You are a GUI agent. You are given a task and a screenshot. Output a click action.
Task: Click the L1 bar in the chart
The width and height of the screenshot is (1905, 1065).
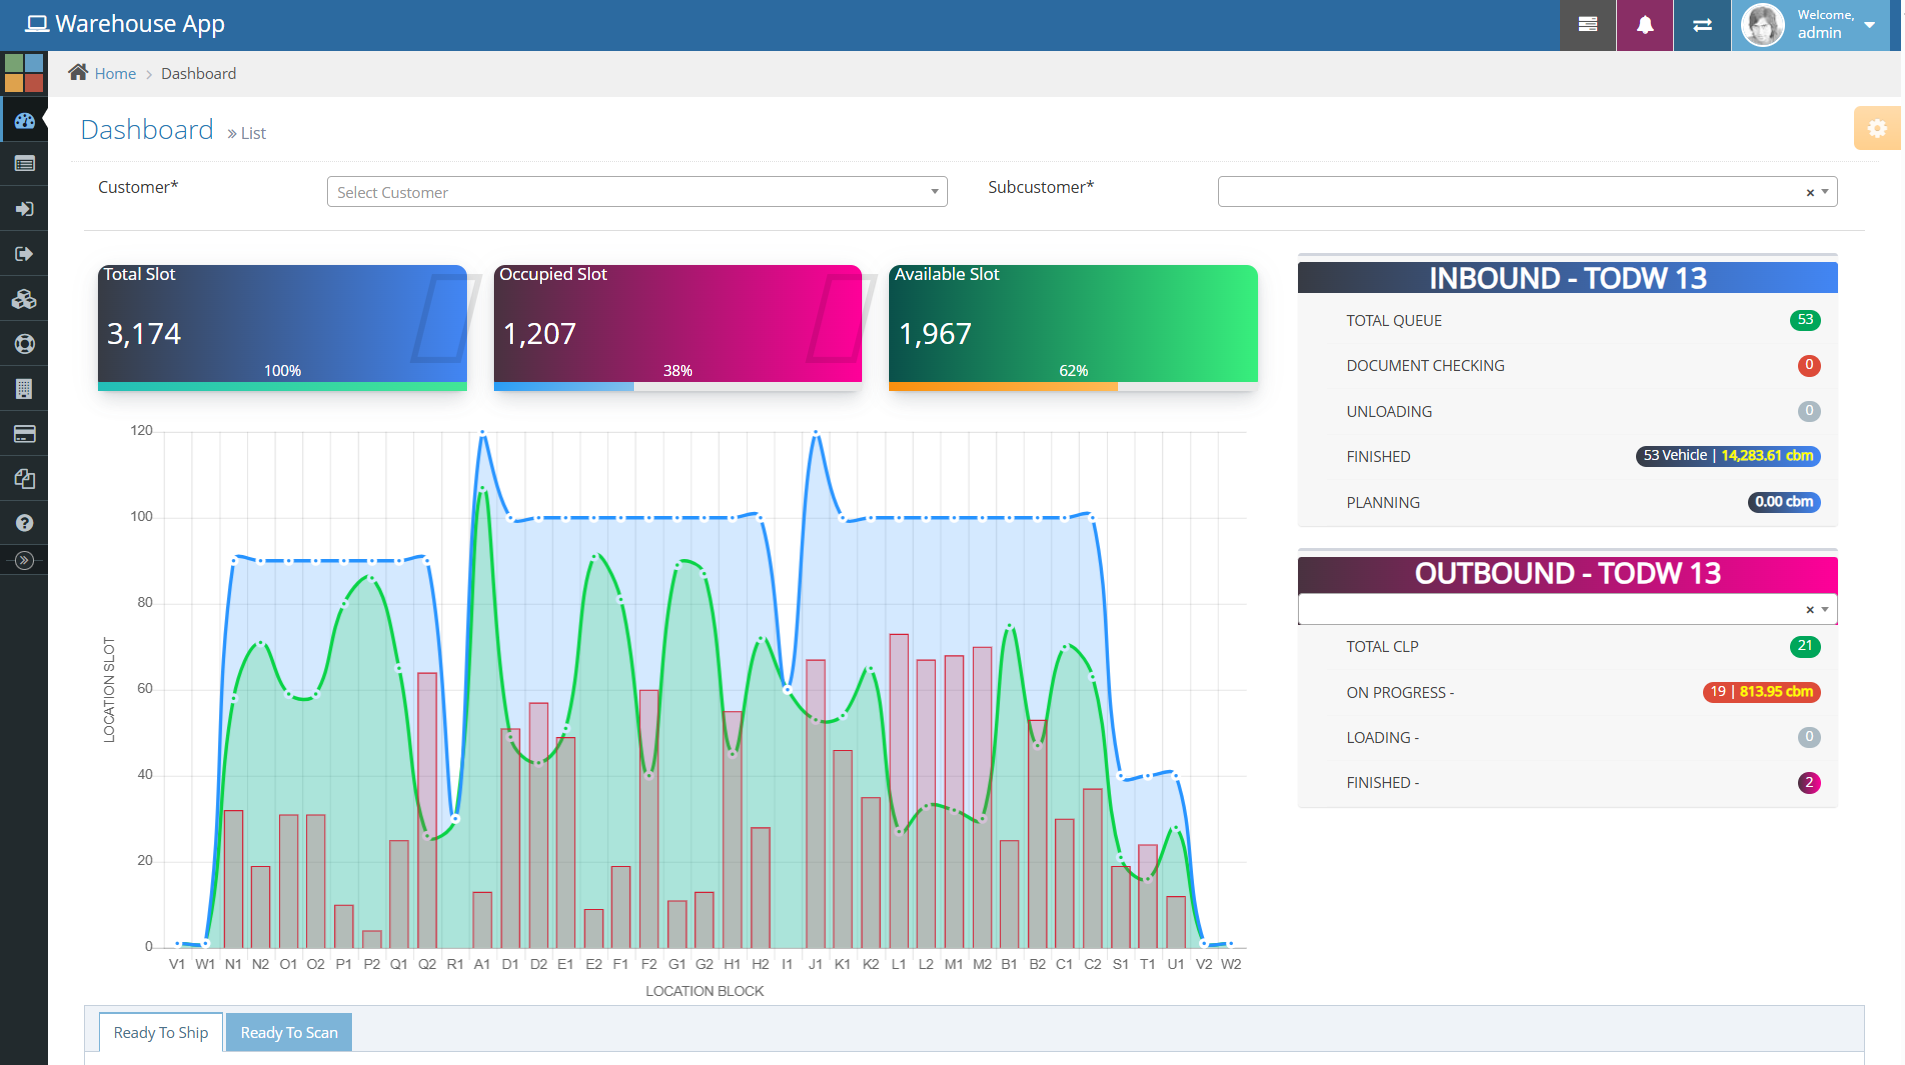[x=899, y=791]
